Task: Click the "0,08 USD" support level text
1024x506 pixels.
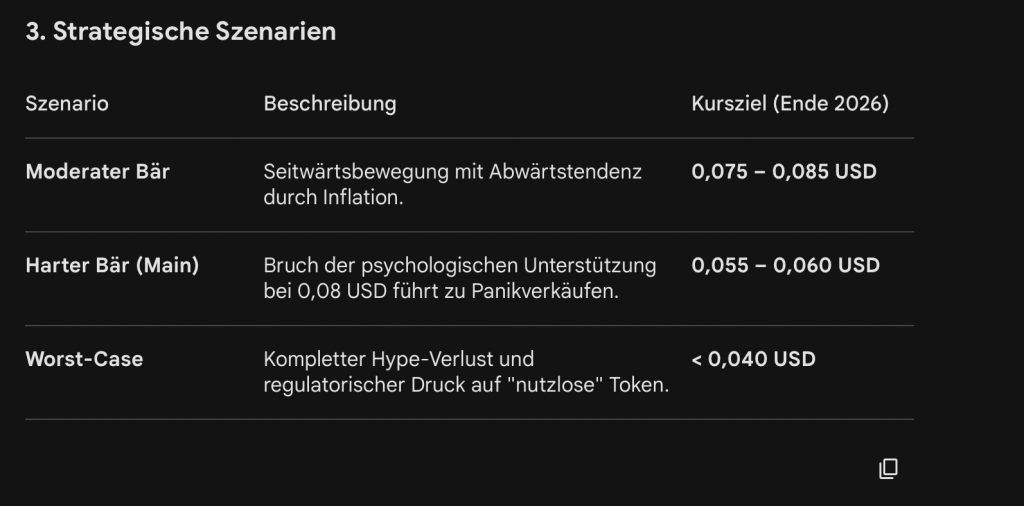Action: tap(332, 291)
